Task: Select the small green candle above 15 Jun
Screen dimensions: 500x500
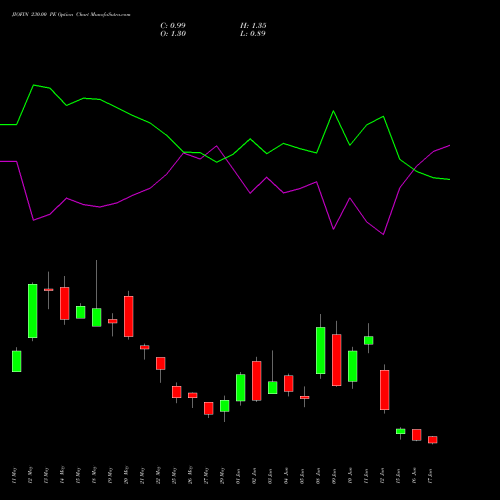Action: [401, 431]
